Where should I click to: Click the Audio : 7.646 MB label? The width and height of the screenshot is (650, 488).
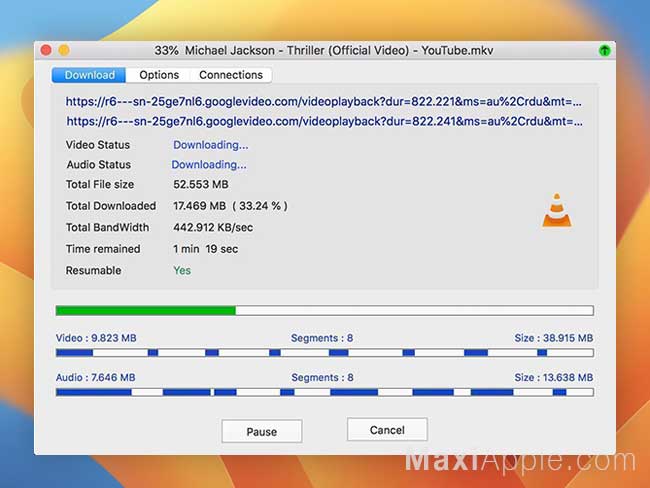coord(96,377)
